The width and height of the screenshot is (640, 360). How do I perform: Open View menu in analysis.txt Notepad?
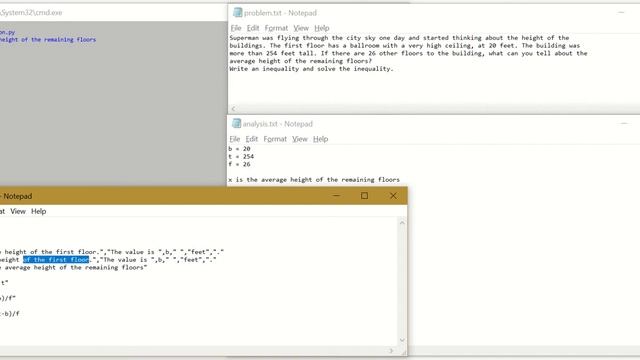pos(300,139)
